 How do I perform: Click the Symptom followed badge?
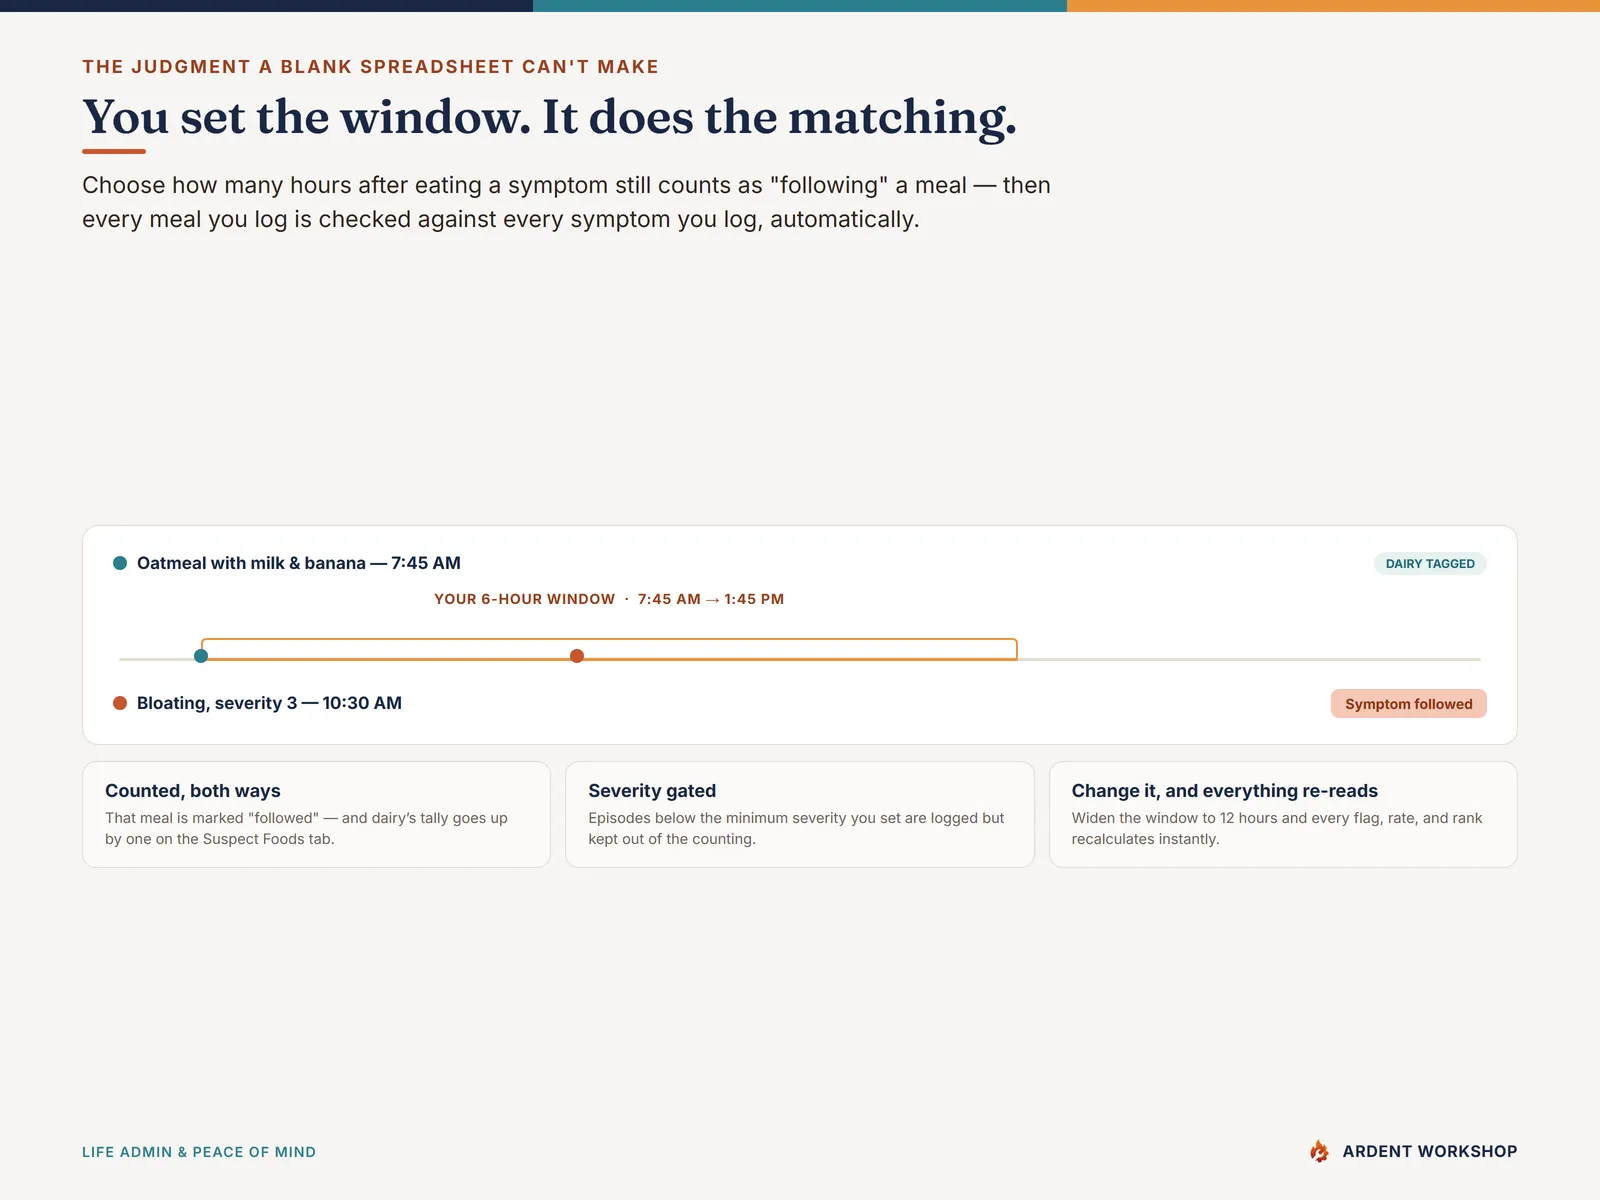tap(1408, 704)
